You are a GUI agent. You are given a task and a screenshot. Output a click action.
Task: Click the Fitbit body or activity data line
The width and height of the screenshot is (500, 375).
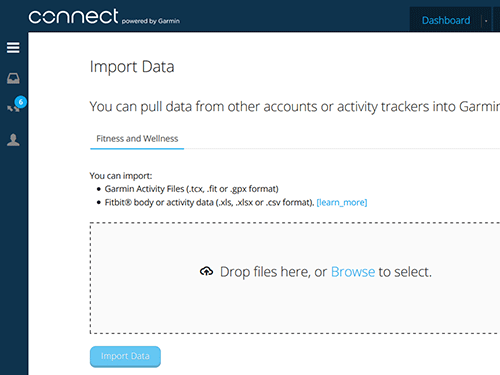tap(209, 202)
